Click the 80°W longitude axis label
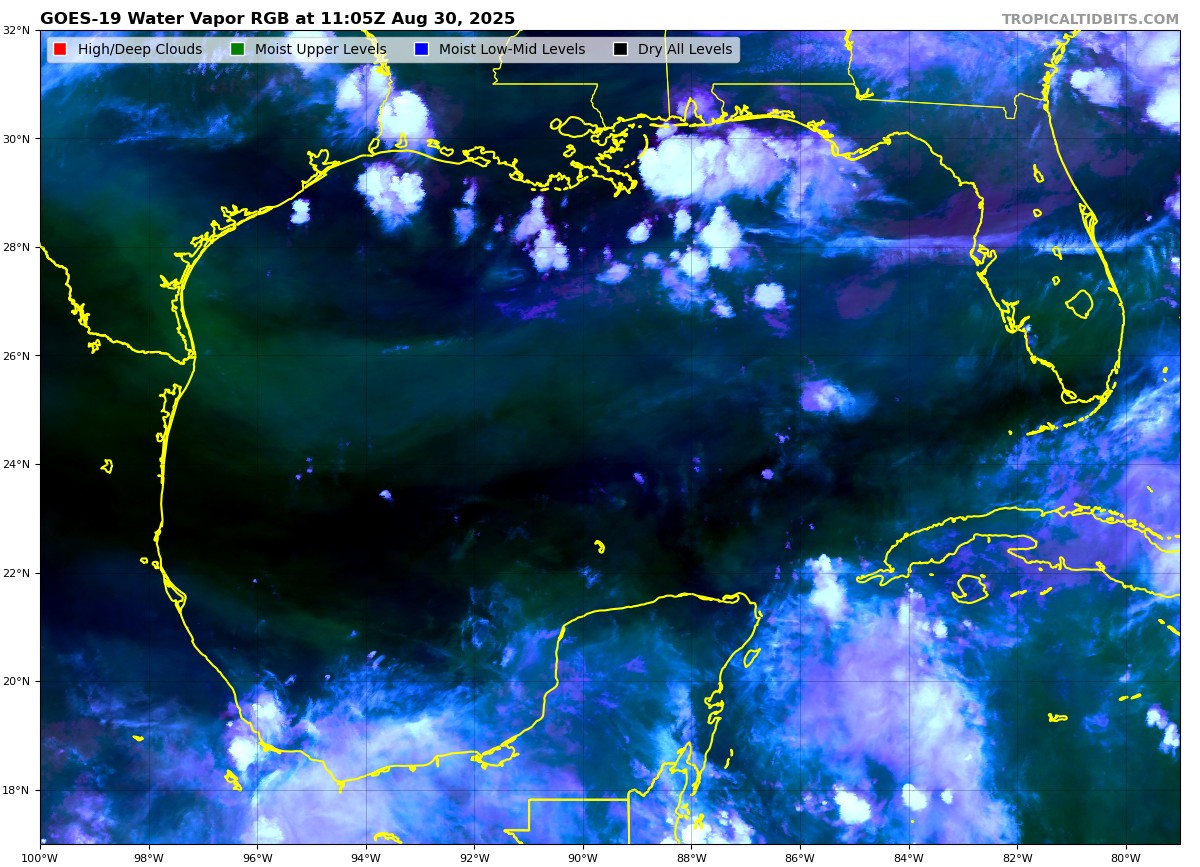 point(1126,857)
